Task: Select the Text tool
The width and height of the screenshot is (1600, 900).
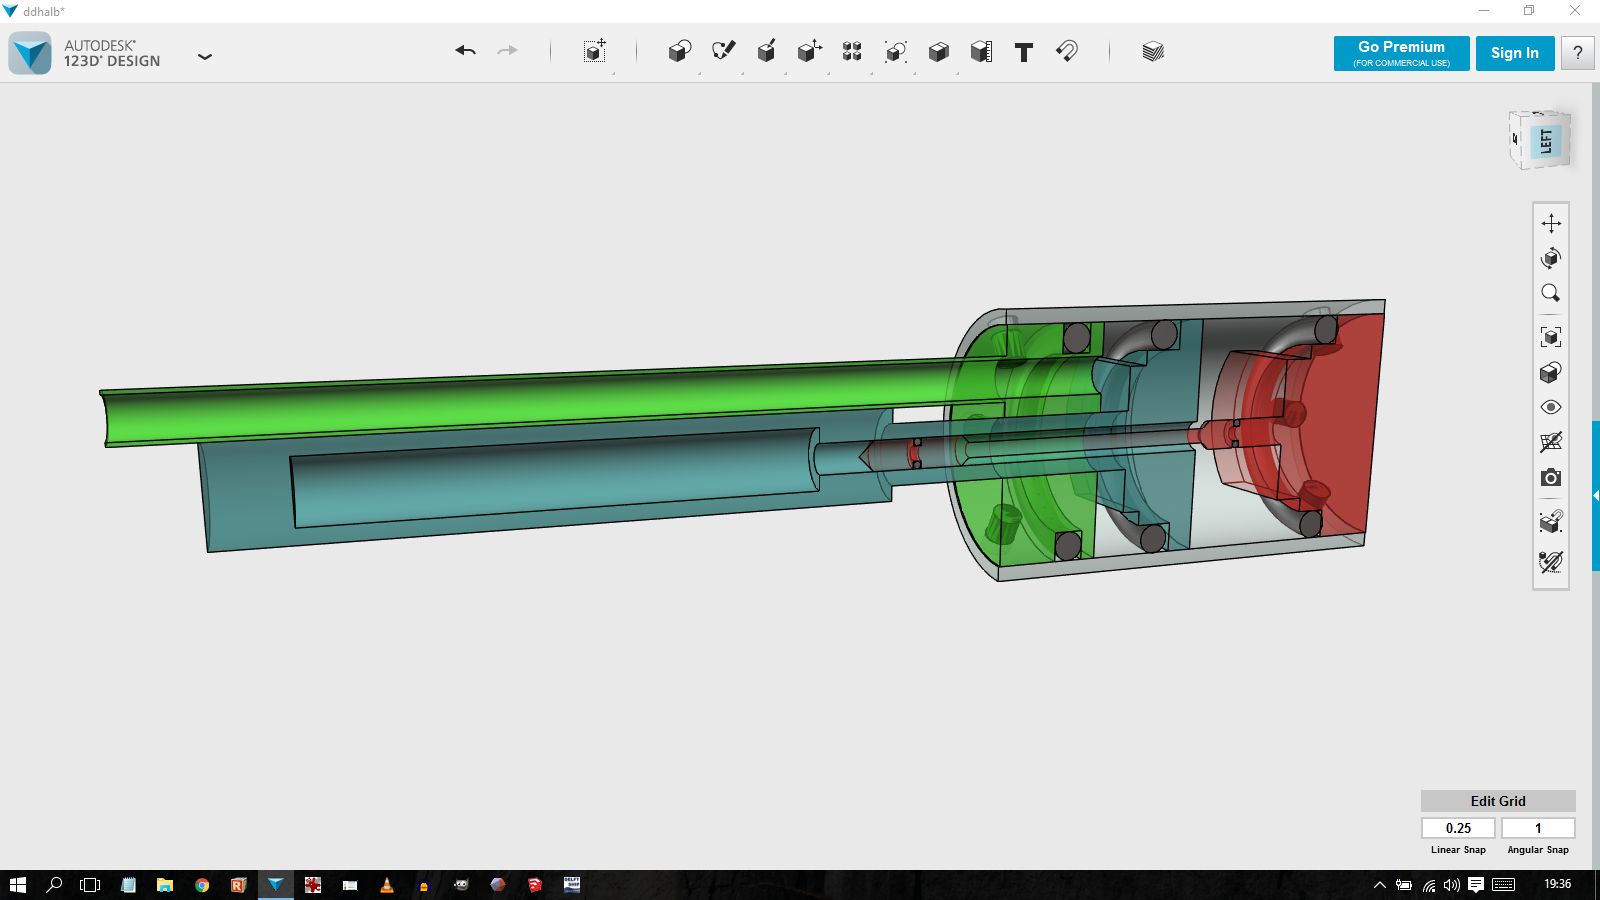Action: coord(1023,52)
